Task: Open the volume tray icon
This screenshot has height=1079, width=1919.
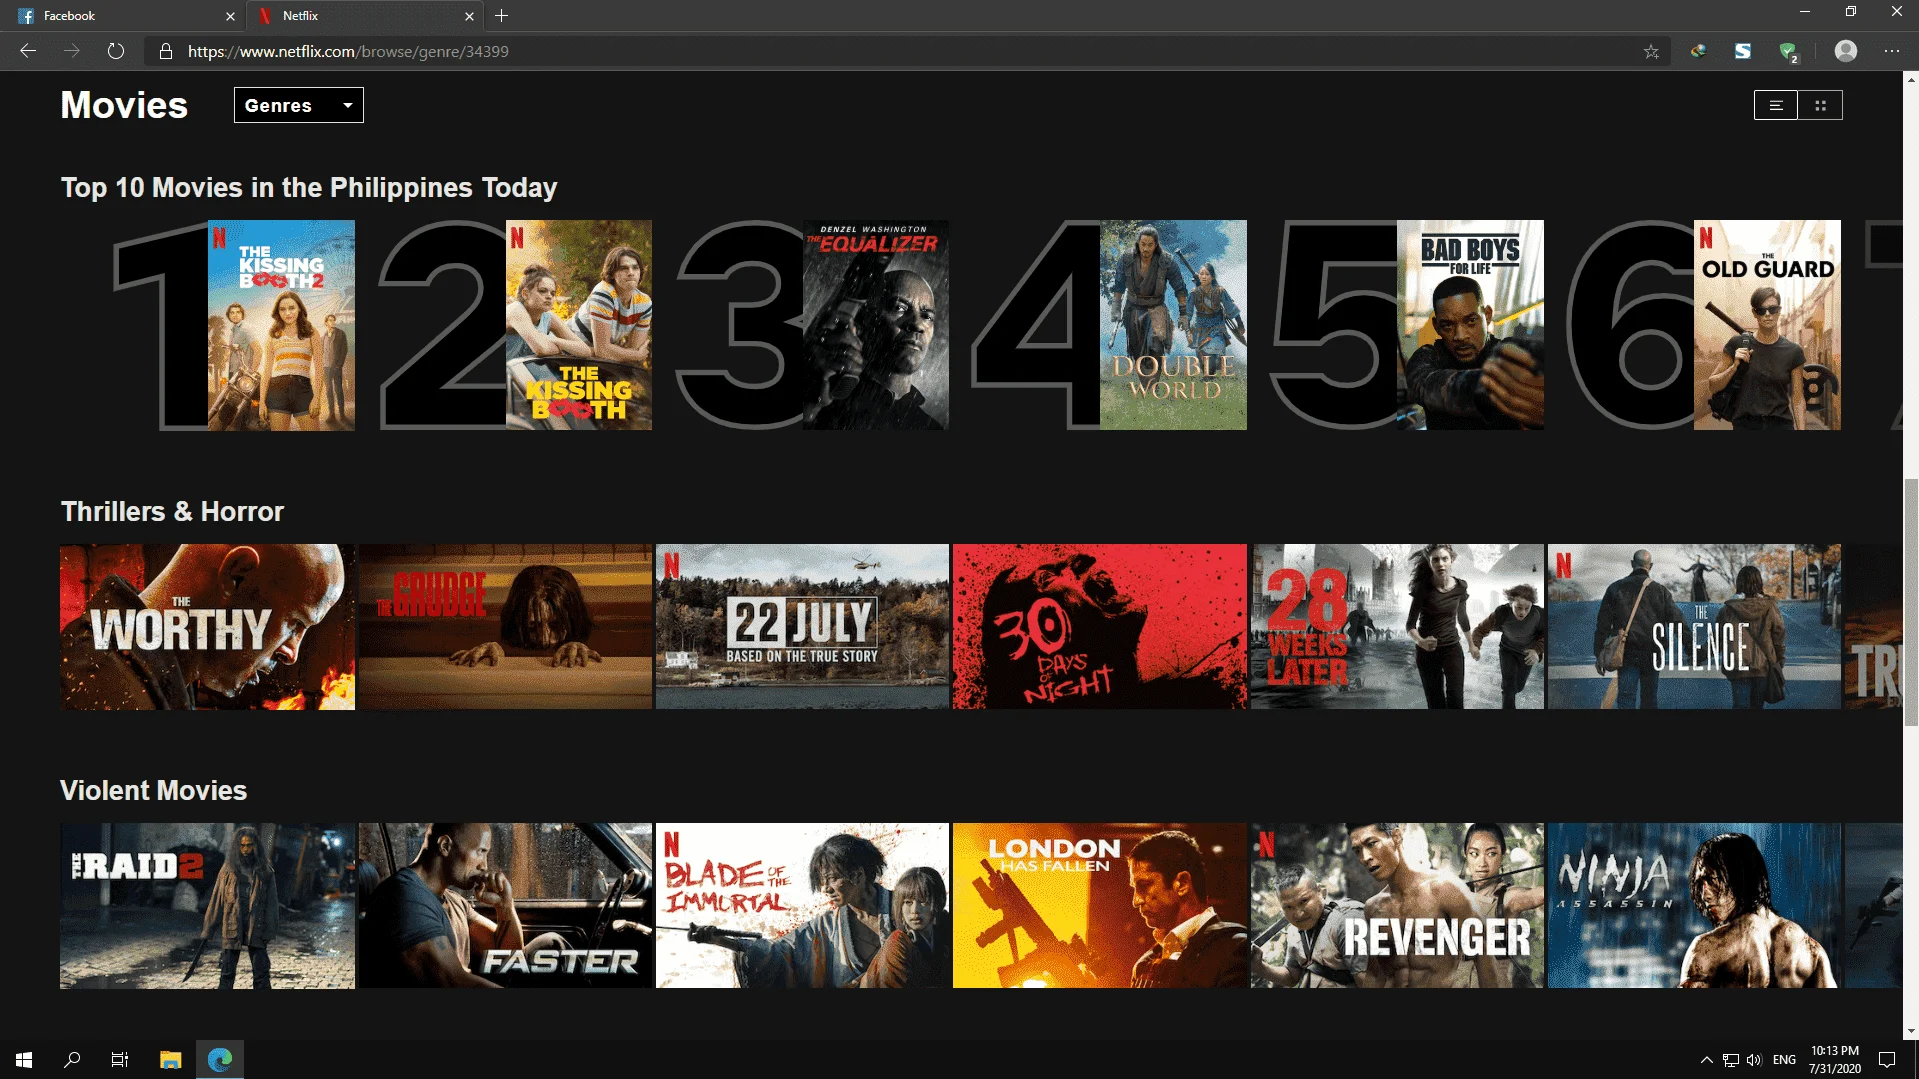Action: (x=1754, y=1060)
